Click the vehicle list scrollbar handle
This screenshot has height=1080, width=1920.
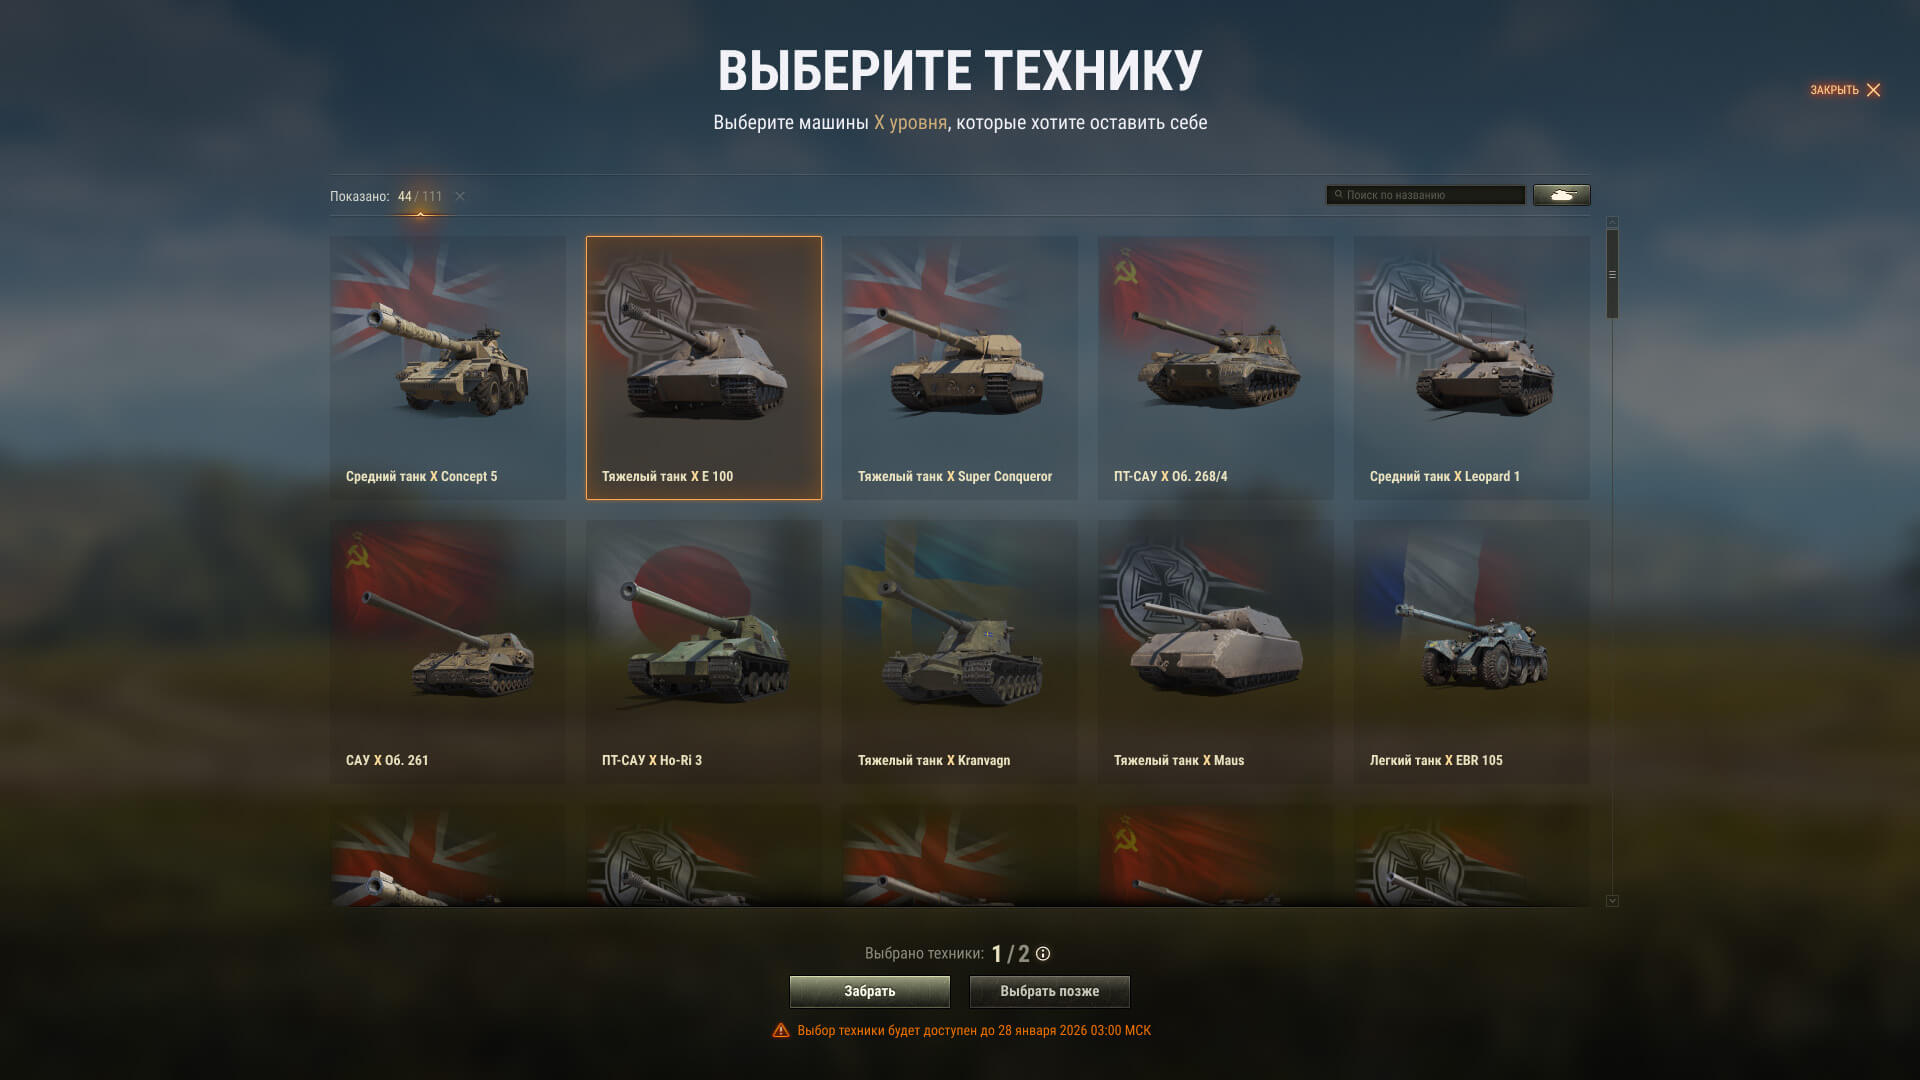1612,274
